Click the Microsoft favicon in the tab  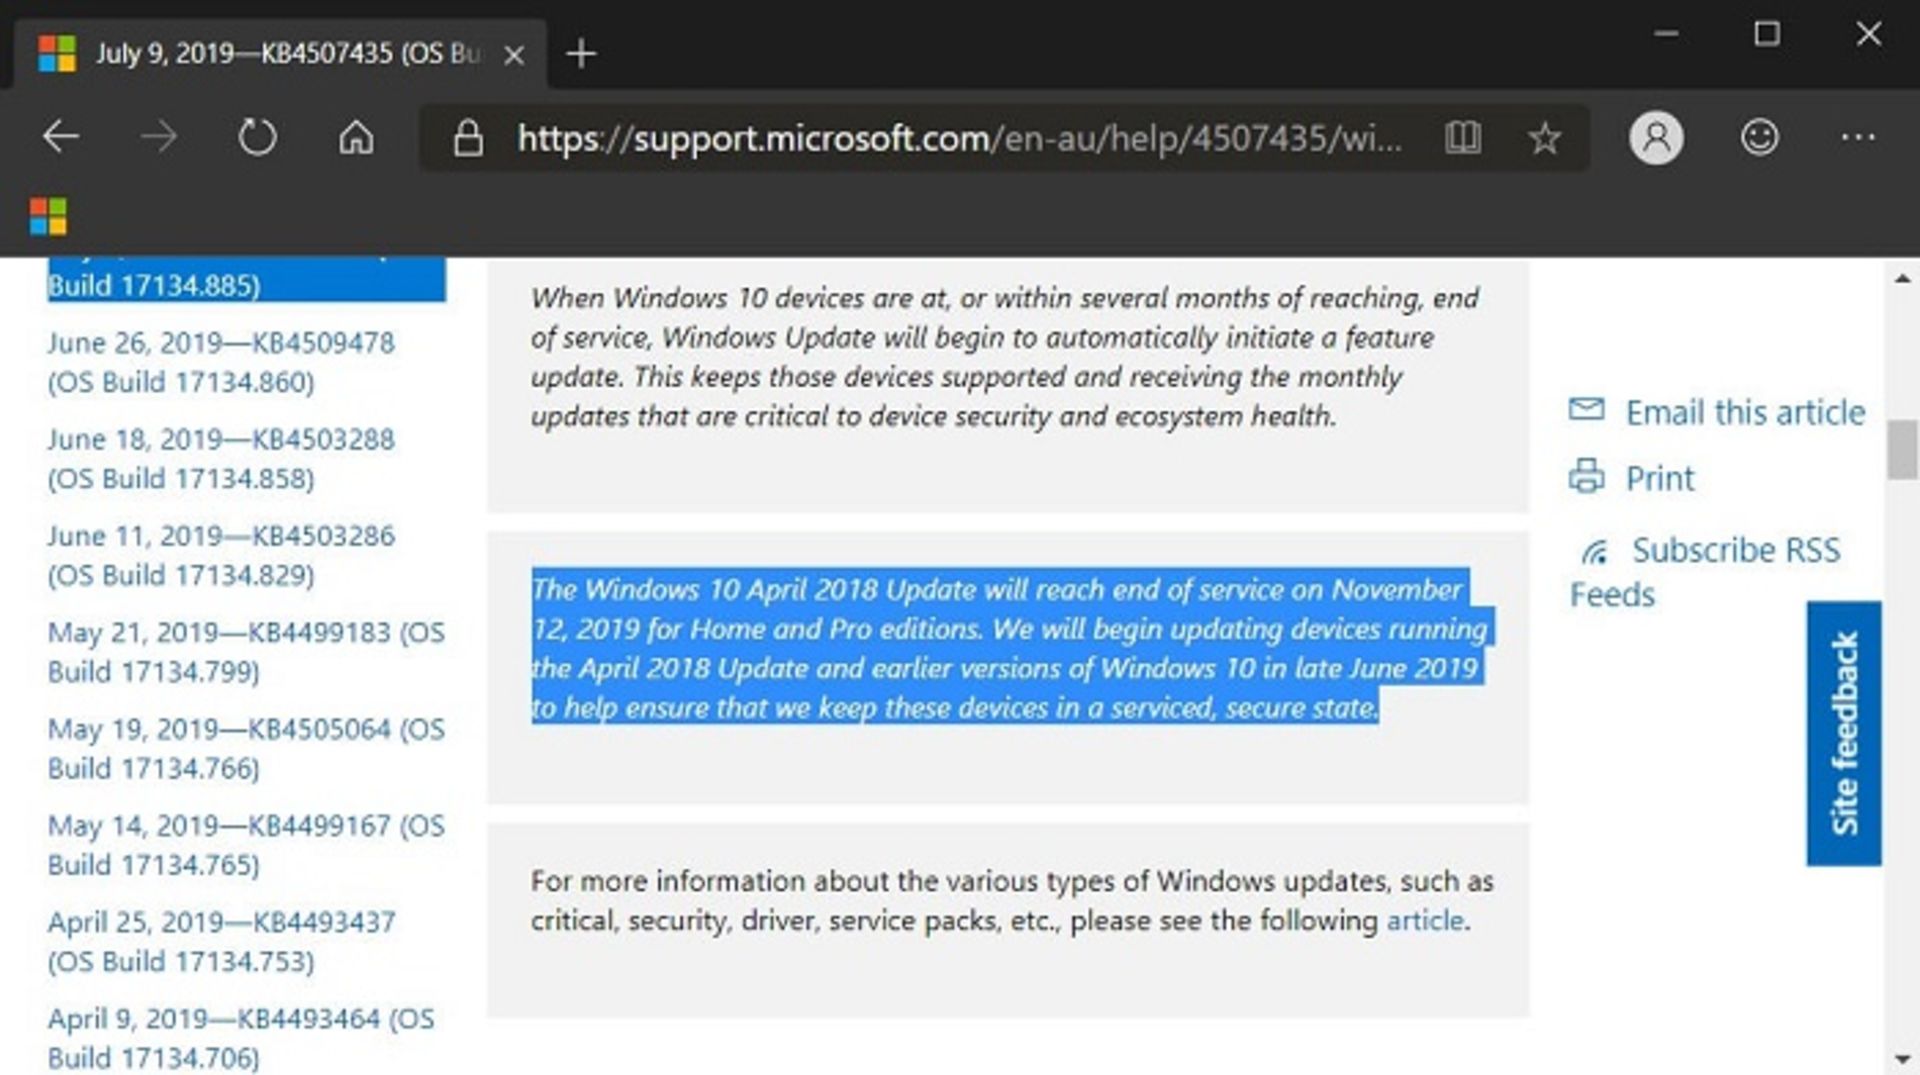pos(57,54)
